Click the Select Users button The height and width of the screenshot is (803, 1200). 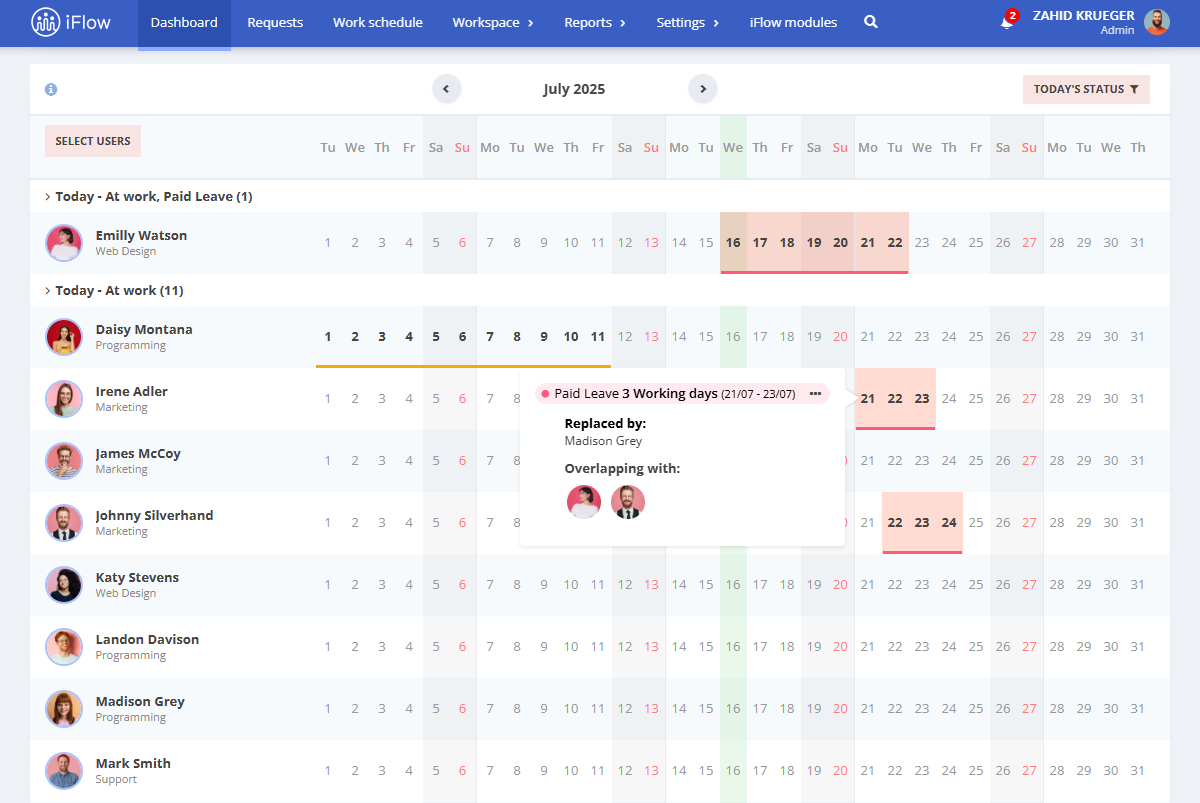93,141
